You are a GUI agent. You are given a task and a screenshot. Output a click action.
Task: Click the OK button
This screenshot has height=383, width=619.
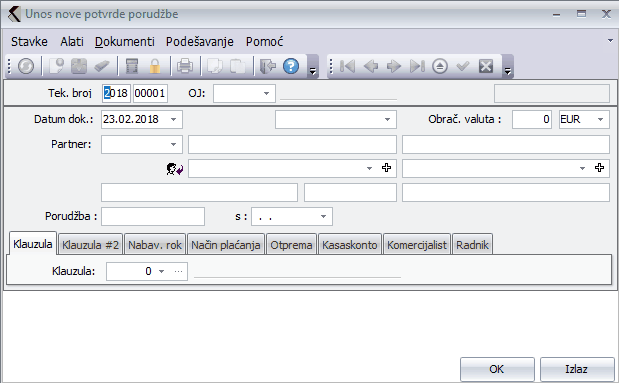click(497, 369)
